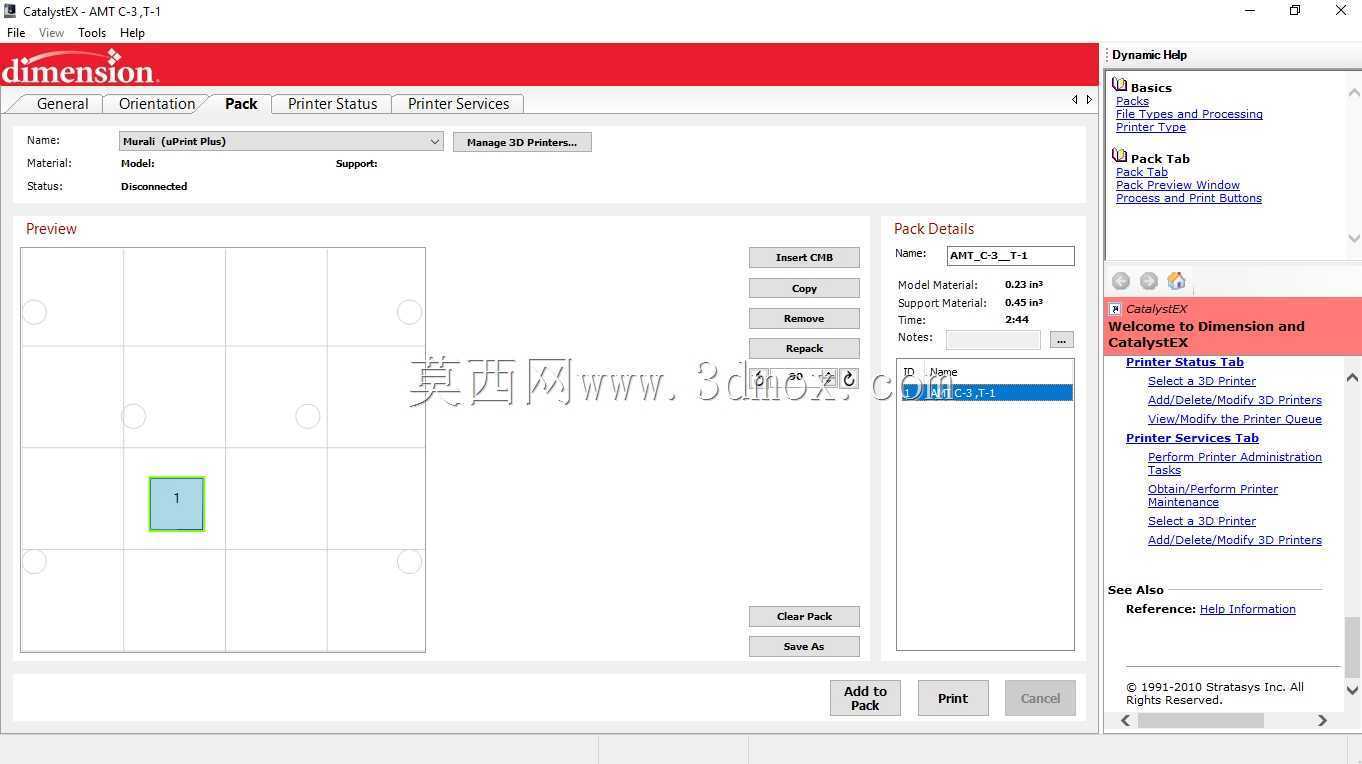Click the help panel horizontal scrollbar thumb
The height and width of the screenshot is (764, 1362).
pyautogui.click(x=1201, y=720)
